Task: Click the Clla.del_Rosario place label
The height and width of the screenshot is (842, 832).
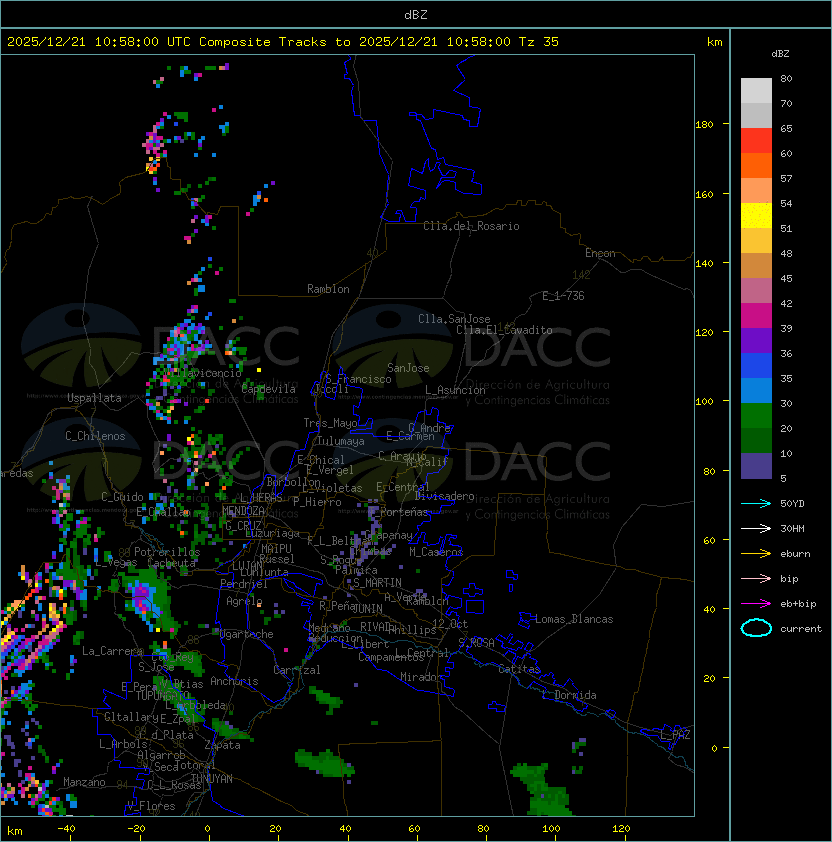Action: [x=471, y=226]
